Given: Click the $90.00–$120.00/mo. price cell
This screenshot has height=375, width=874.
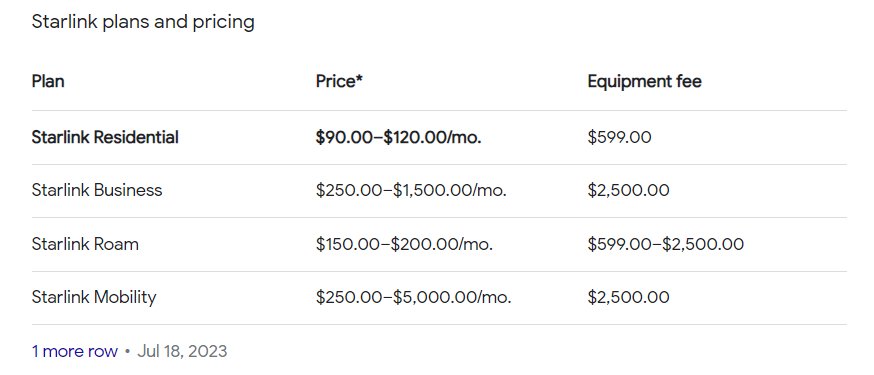Looking at the screenshot, I should click(399, 137).
